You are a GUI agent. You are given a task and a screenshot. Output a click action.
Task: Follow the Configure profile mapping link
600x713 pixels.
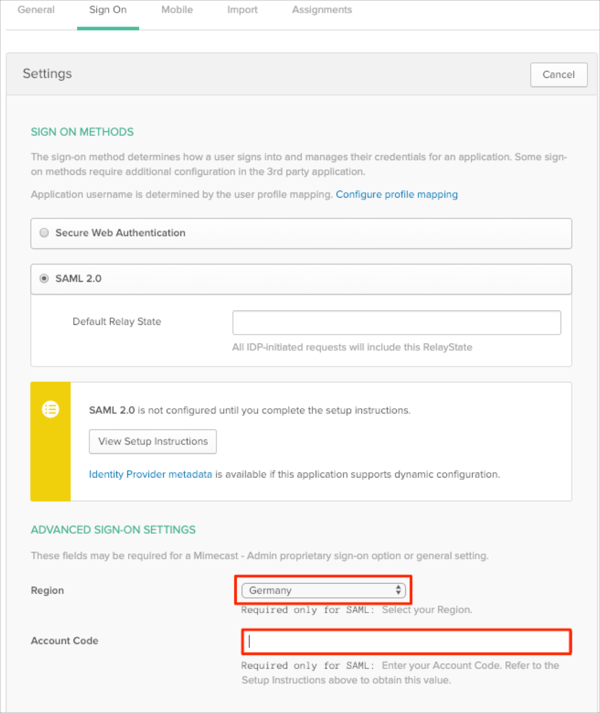pos(396,194)
